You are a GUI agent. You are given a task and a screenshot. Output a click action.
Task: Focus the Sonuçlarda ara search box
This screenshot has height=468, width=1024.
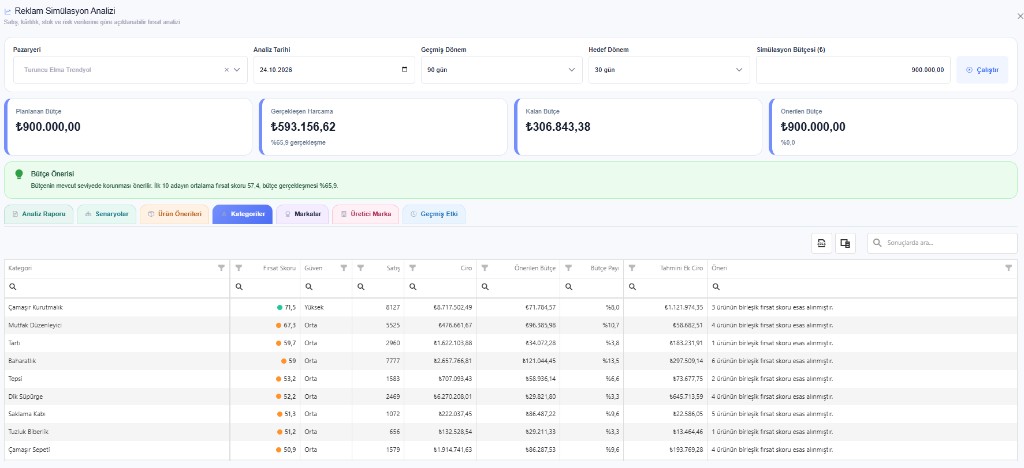tap(942, 243)
